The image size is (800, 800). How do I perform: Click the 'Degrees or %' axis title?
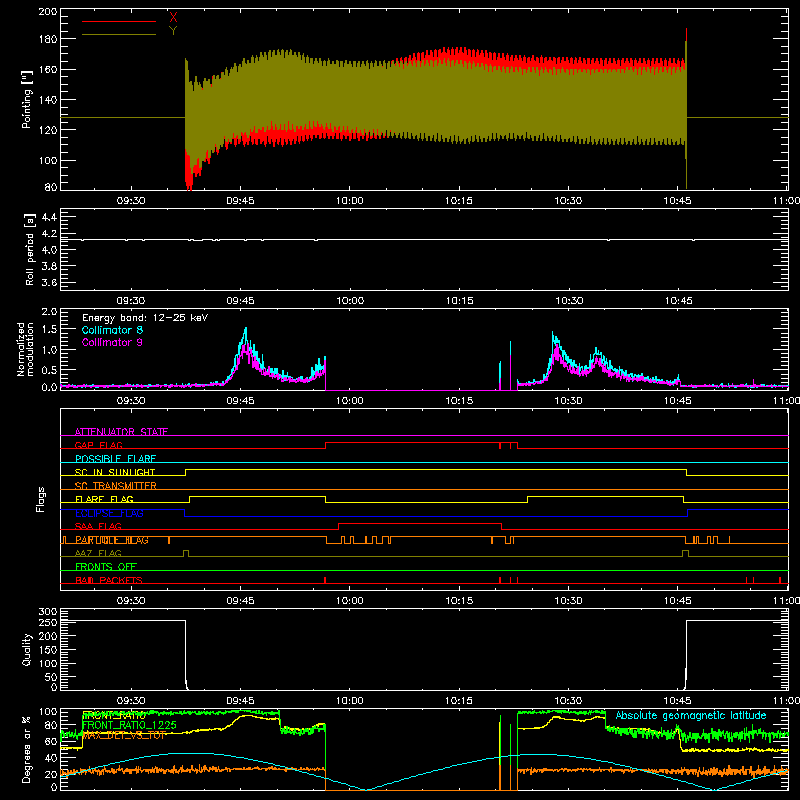coord(27,749)
